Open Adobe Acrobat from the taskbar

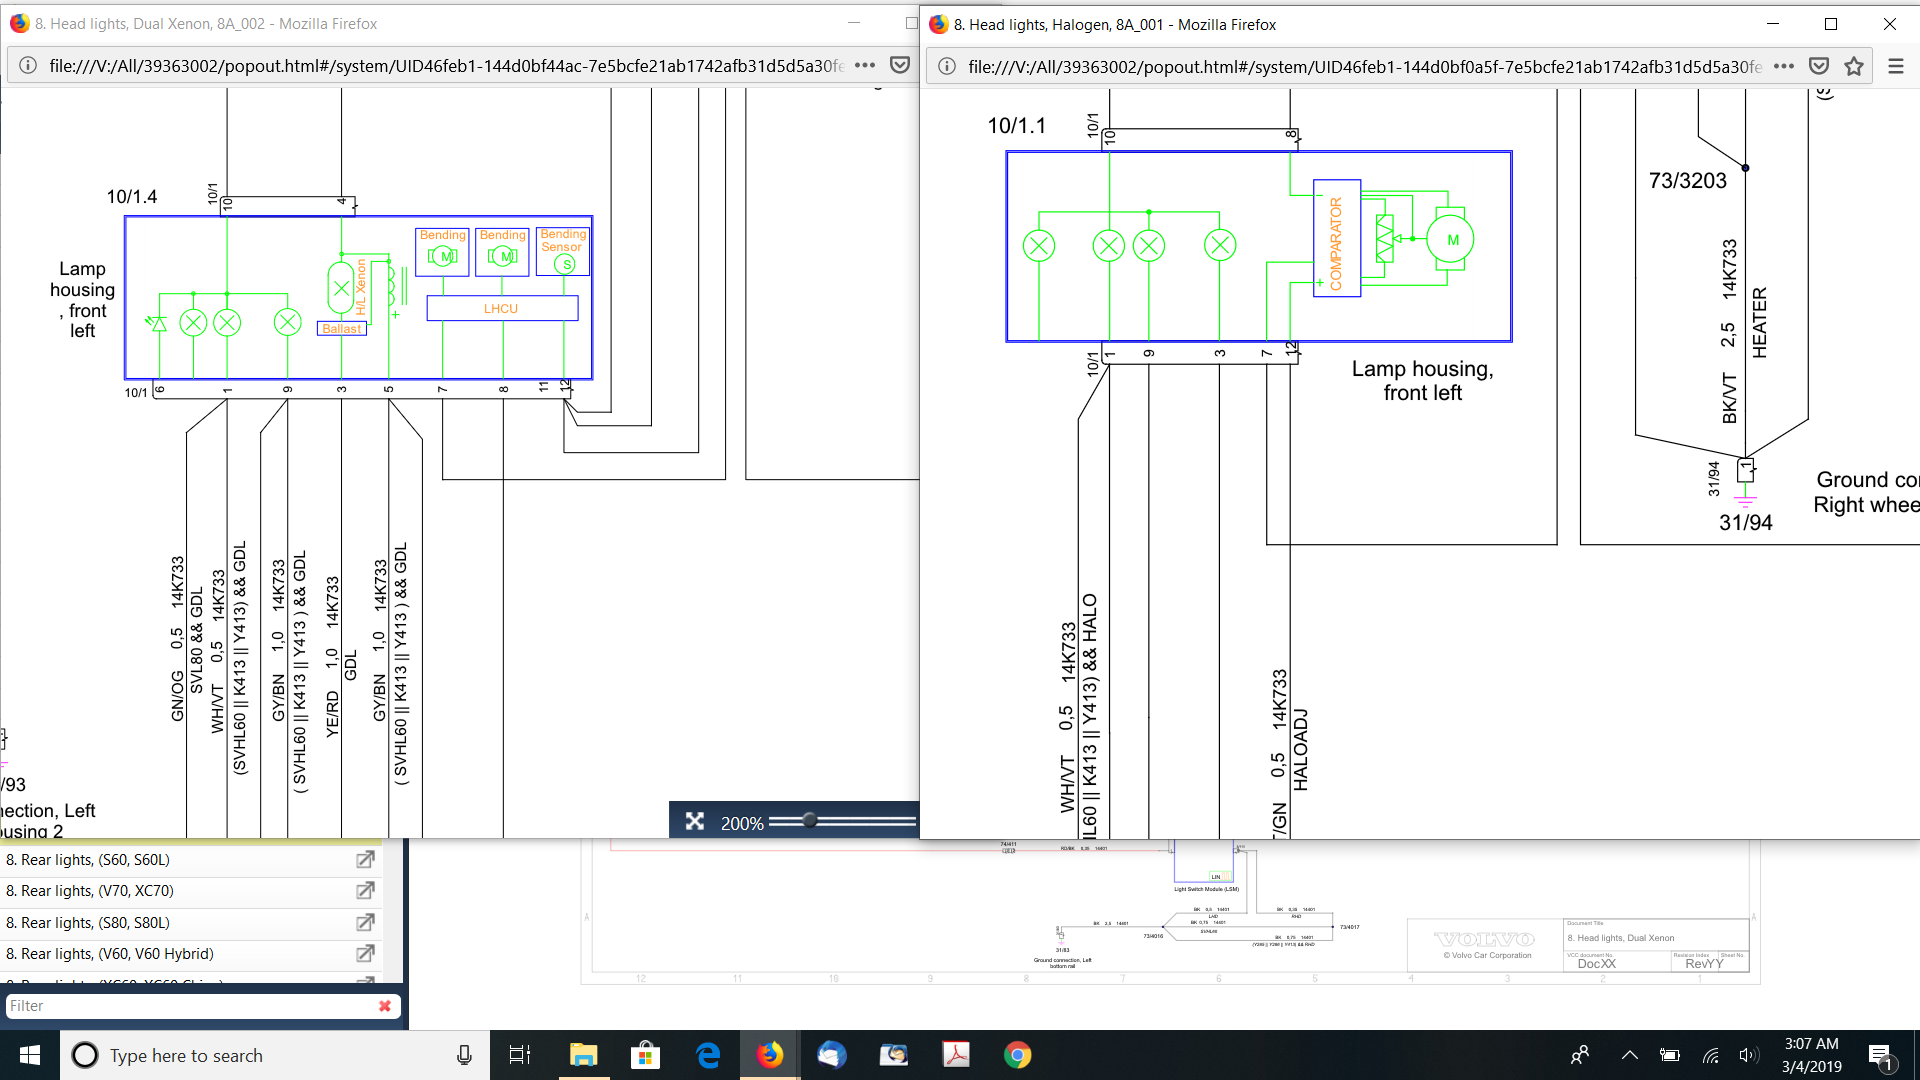click(956, 1055)
